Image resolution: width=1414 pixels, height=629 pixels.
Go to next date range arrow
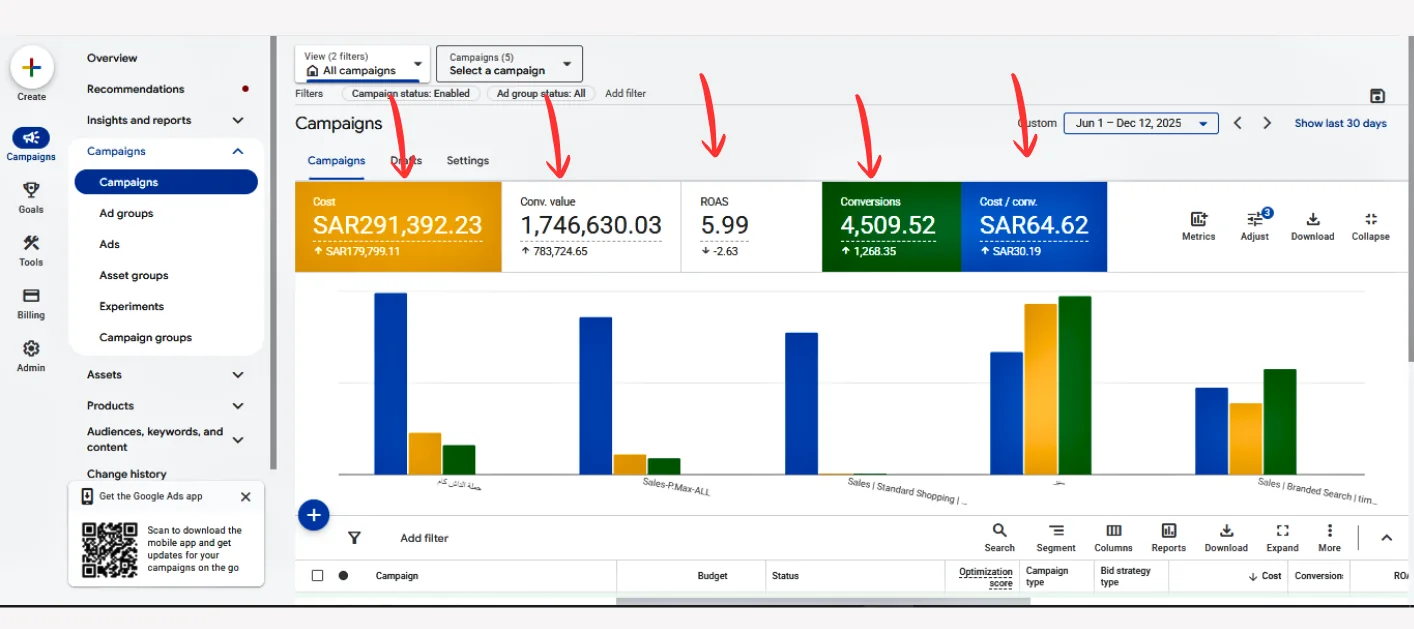point(1267,123)
